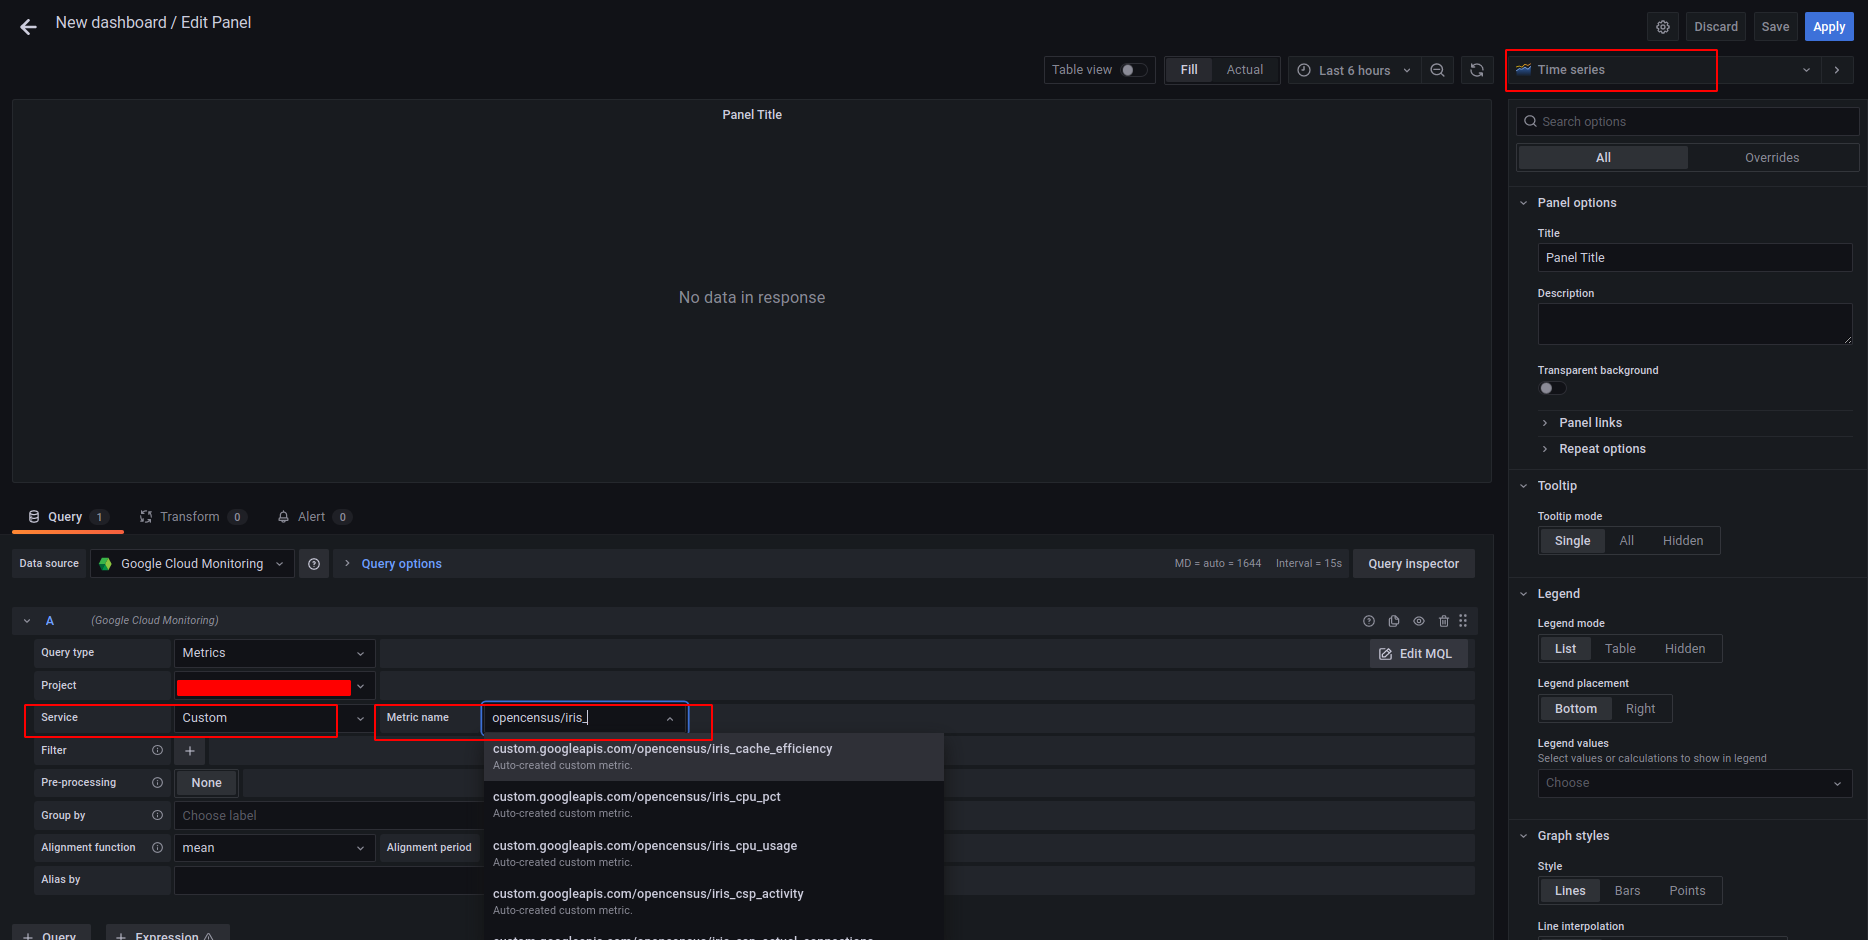Collapse Graph styles section

[1573, 836]
